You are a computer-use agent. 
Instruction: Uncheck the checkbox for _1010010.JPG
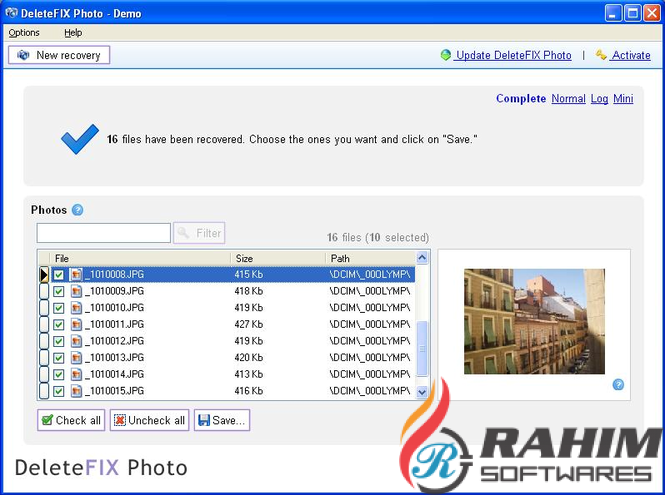pos(59,308)
